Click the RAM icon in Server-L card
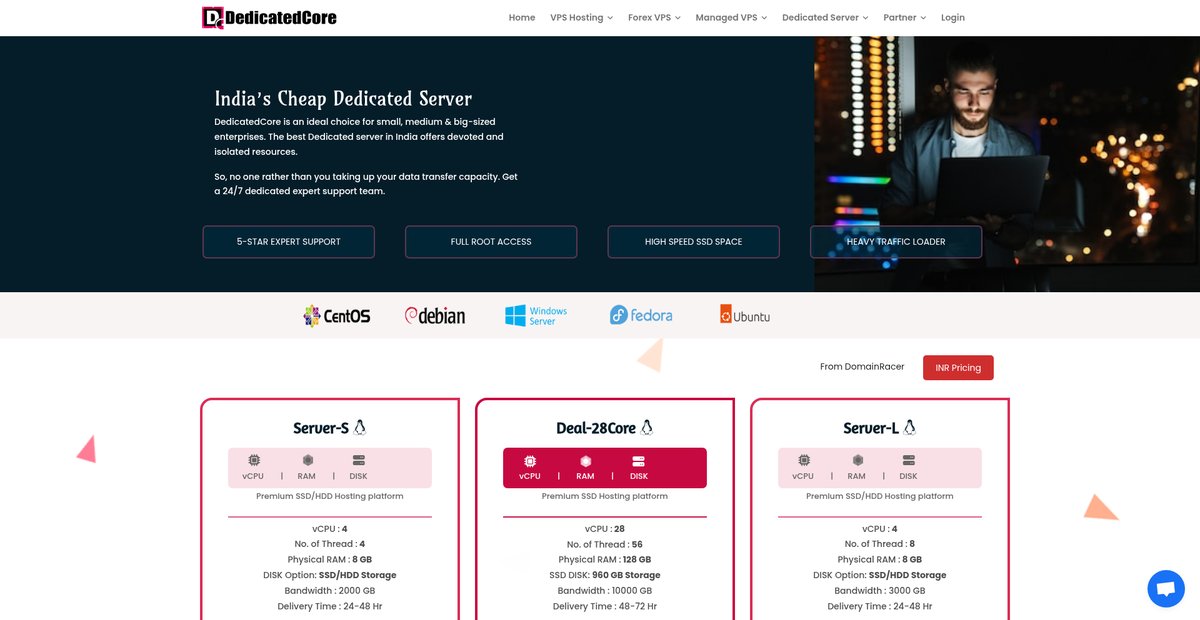Image resolution: width=1200 pixels, height=620 pixels. coord(857,460)
